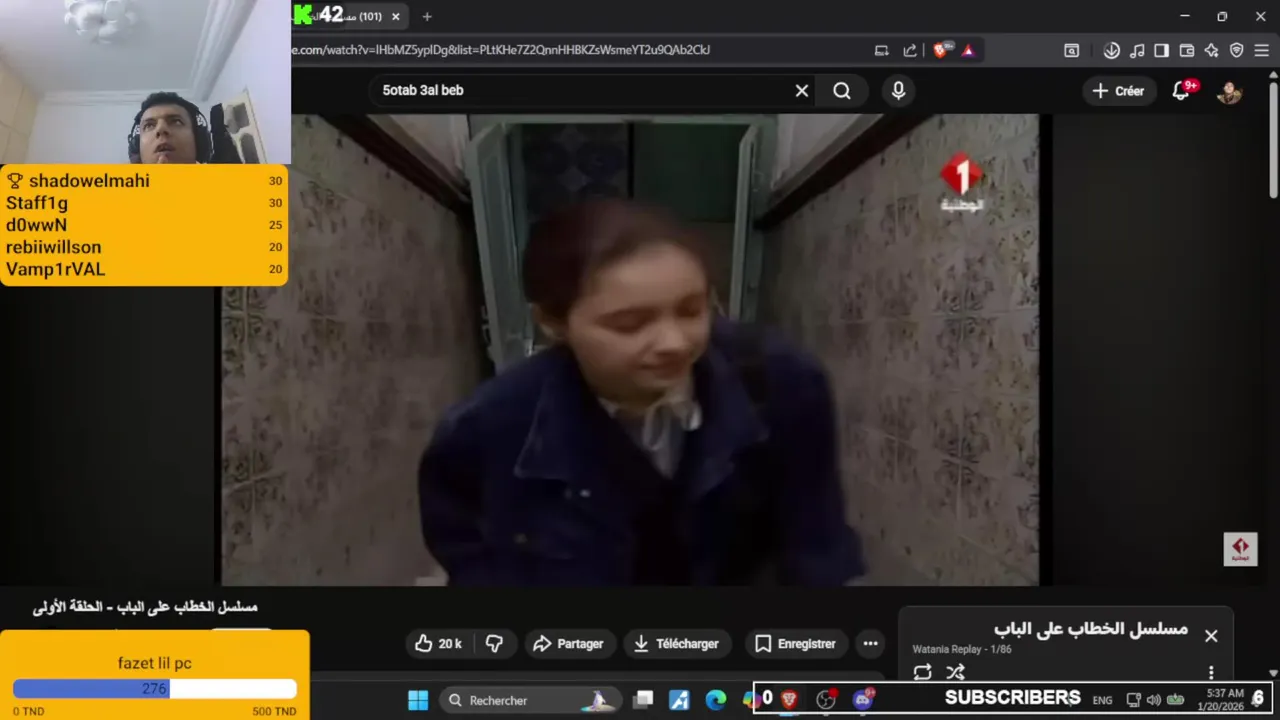Image resolution: width=1280 pixels, height=720 pixels.
Task: Open the Brave VPN shield icon
Action: click(1236, 50)
